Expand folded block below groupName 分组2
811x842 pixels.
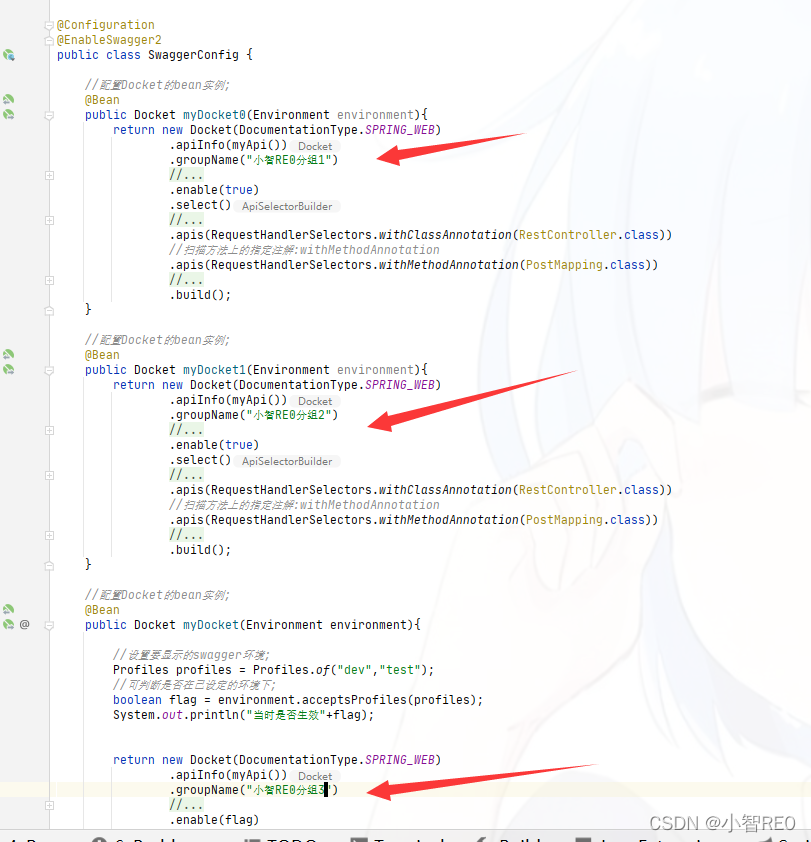pos(49,430)
